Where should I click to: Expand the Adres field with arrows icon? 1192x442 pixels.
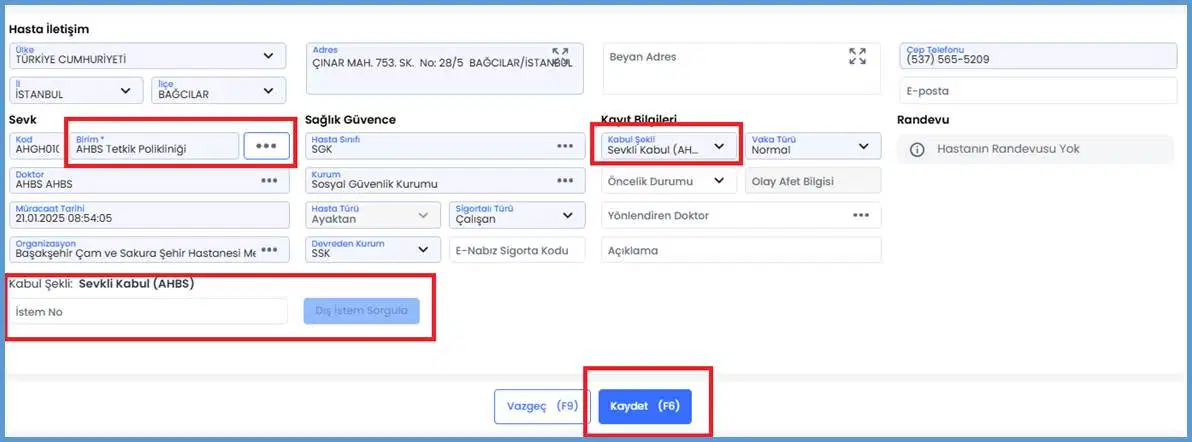[x=560, y=56]
